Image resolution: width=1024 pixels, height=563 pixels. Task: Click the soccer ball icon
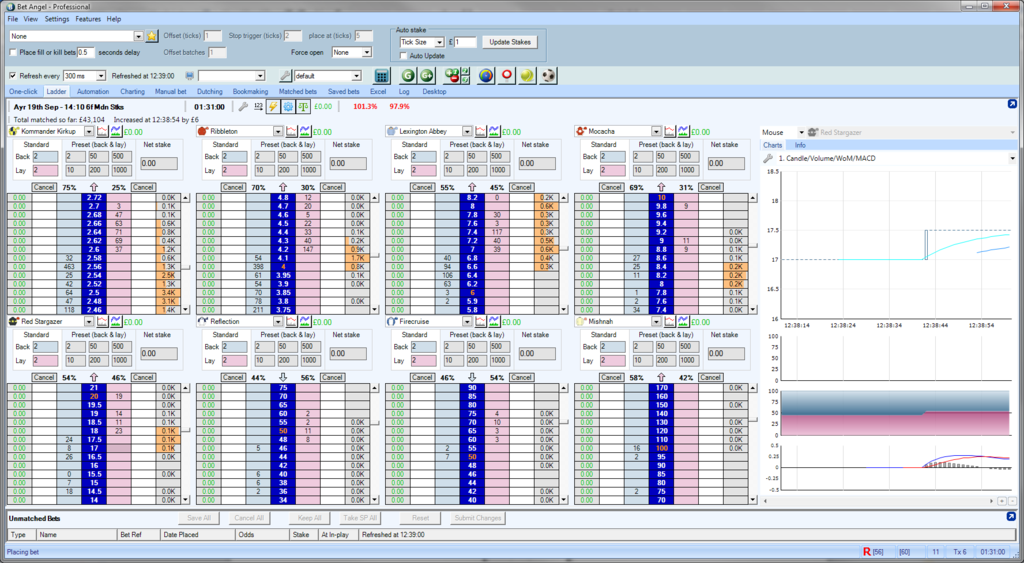548,76
